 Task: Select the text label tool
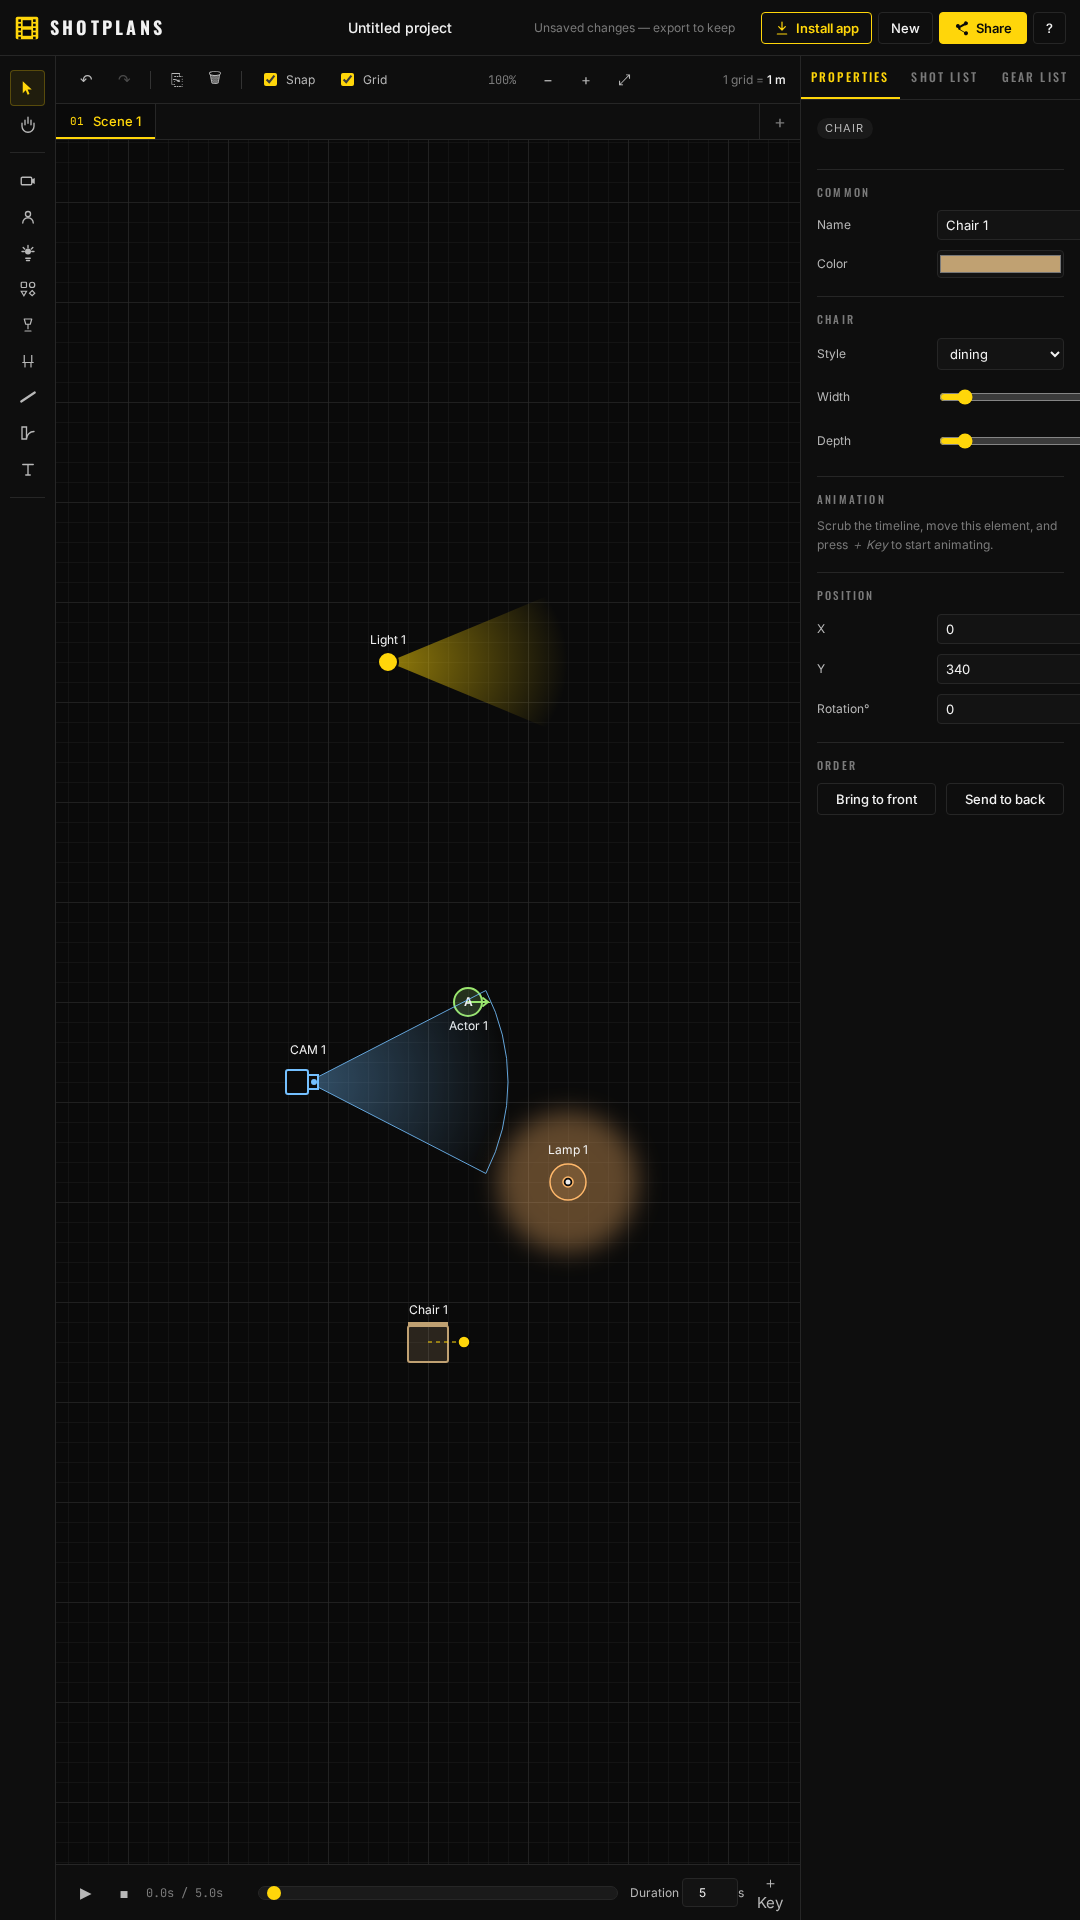click(27, 470)
